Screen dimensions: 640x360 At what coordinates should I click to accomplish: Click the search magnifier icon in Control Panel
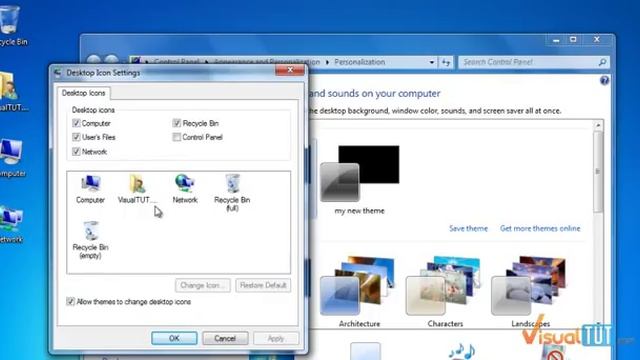[602, 62]
